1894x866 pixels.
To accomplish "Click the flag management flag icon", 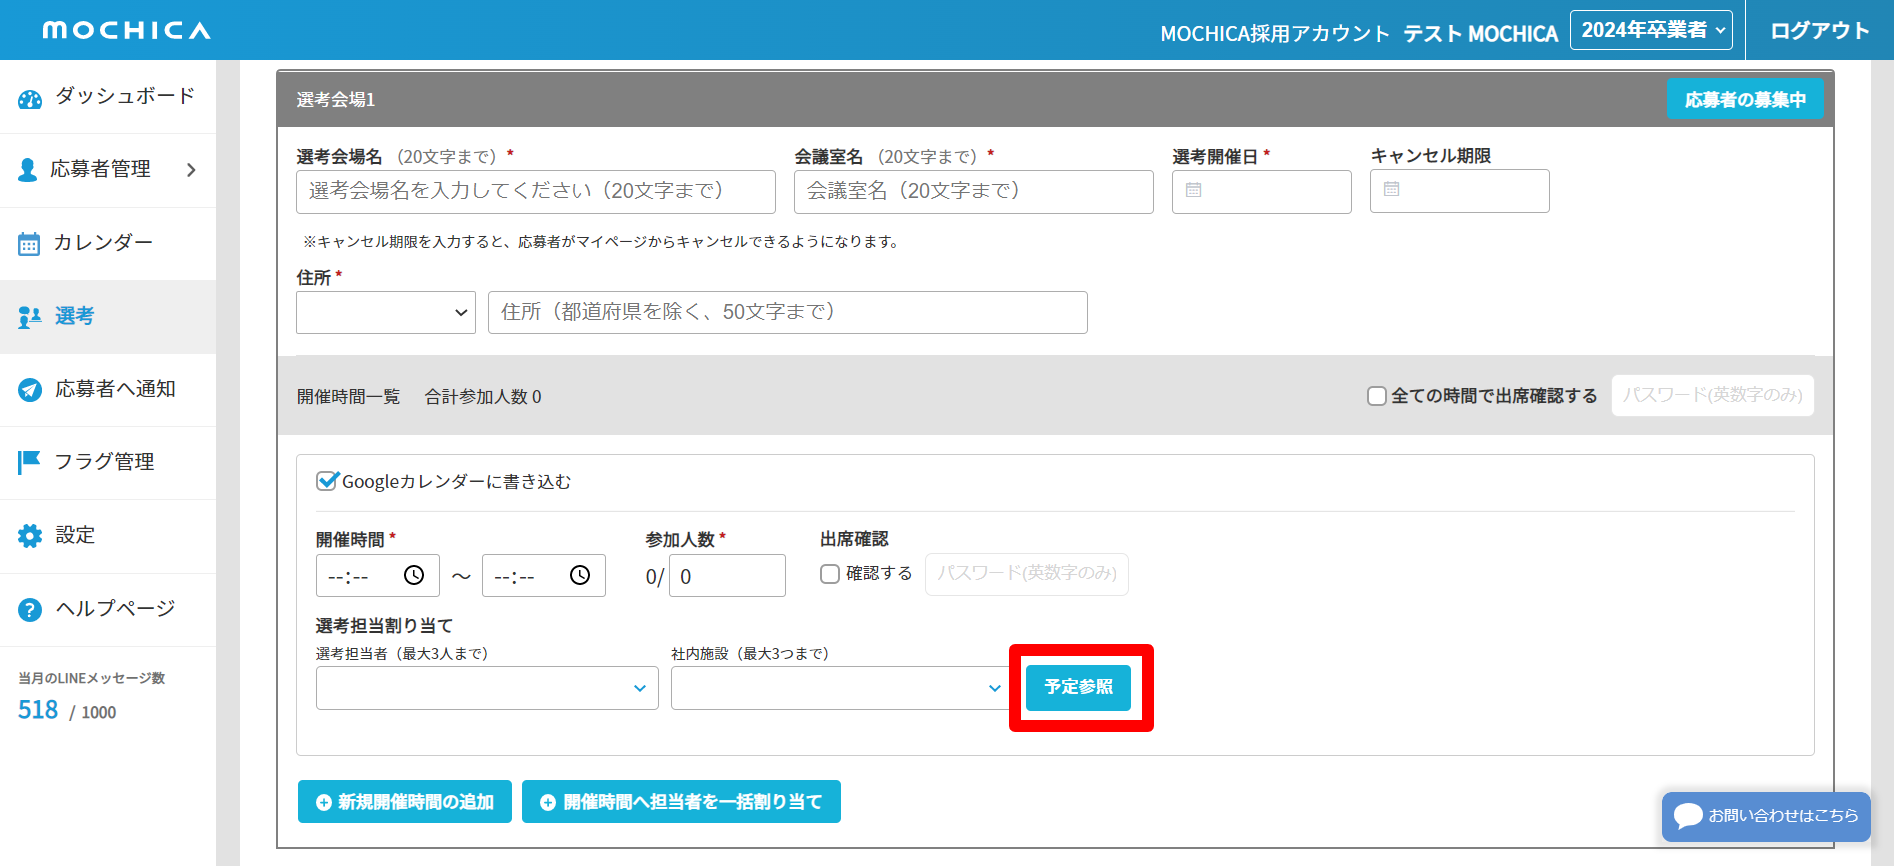I will point(29,462).
